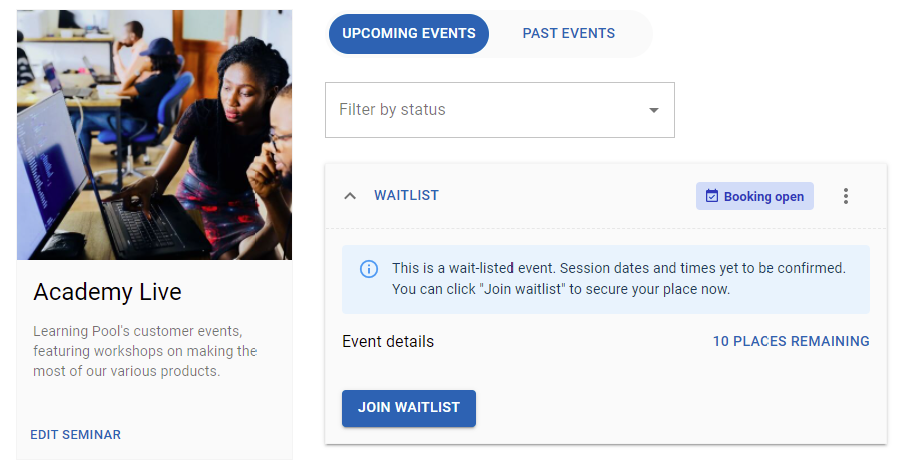Viewport: 924px width, 467px height.
Task: Click the Event details label
Action: tap(388, 341)
